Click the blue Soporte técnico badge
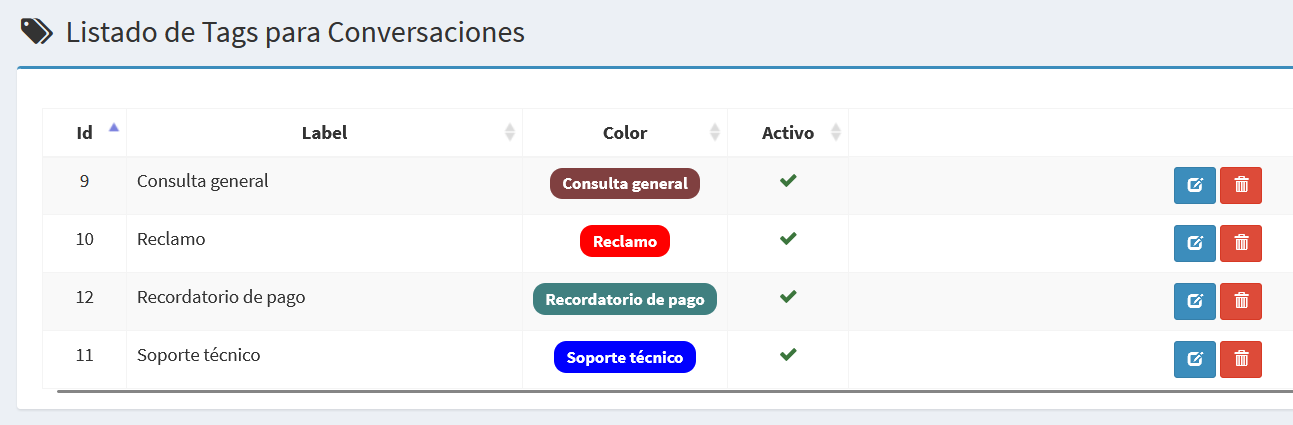 [625, 358]
